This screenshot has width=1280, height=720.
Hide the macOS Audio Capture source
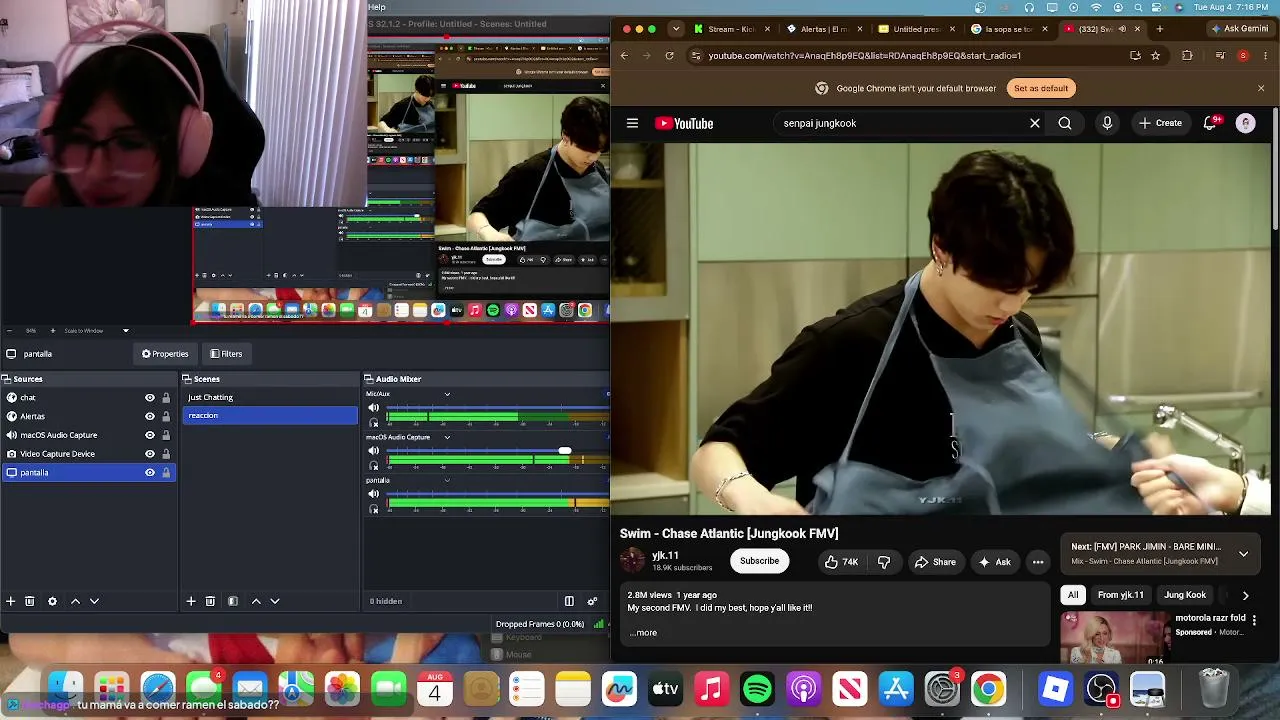[150, 435]
